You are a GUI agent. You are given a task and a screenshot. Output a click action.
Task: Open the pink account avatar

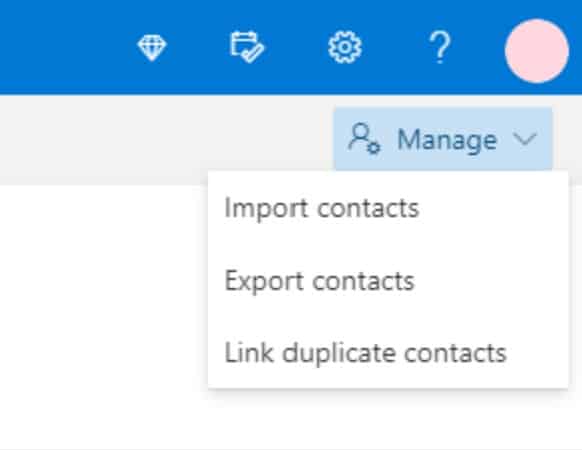click(537, 51)
